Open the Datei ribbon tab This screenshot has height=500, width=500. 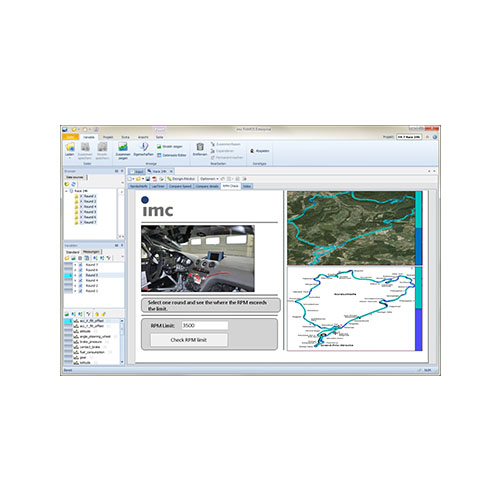[x=70, y=137]
